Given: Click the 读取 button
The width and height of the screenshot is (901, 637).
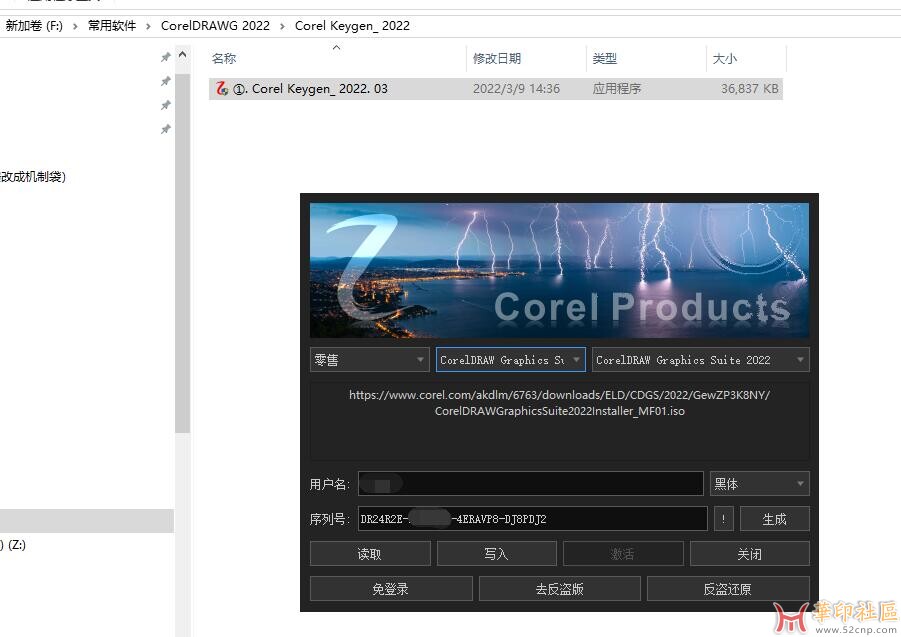Looking at the screenshot, I should [x=370, y=554].
